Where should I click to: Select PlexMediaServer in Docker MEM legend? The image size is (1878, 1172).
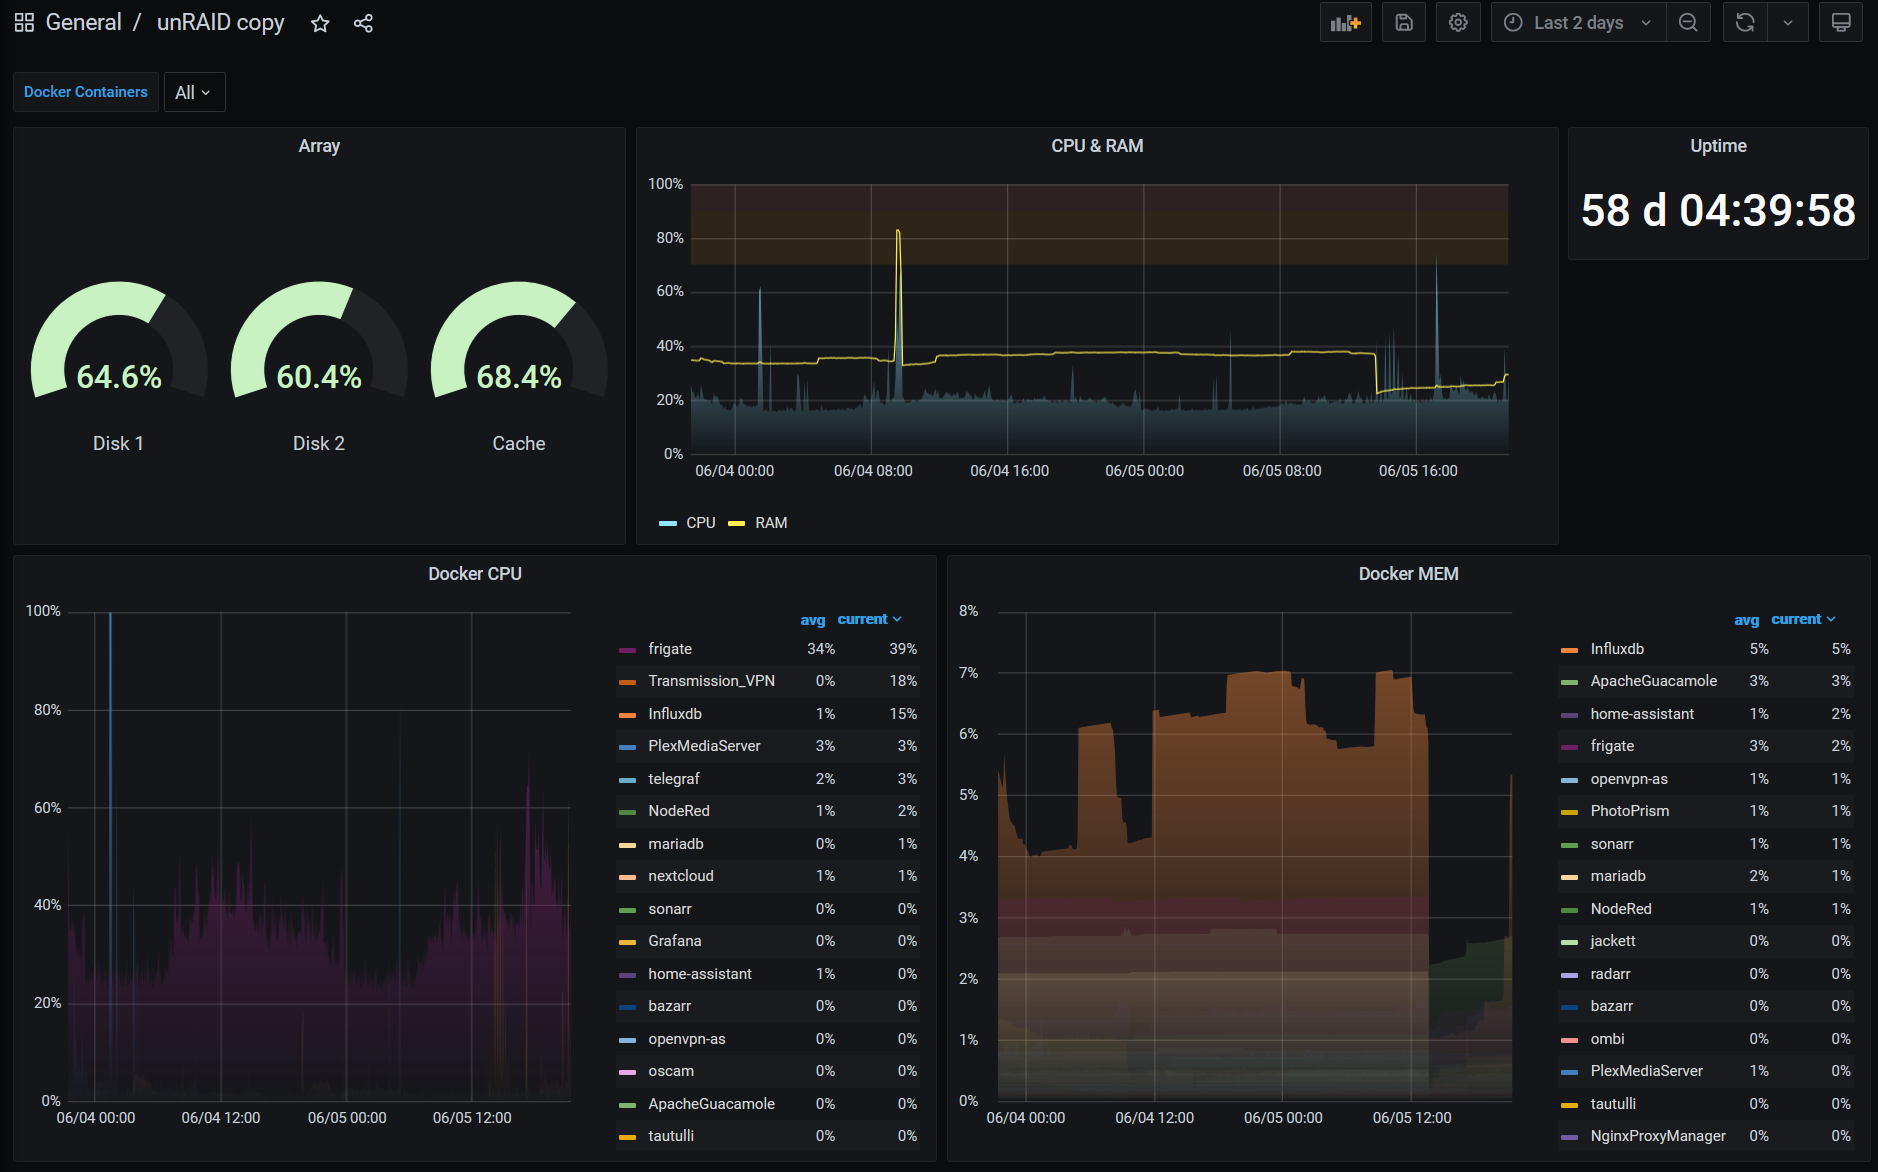(1646, 1071)
